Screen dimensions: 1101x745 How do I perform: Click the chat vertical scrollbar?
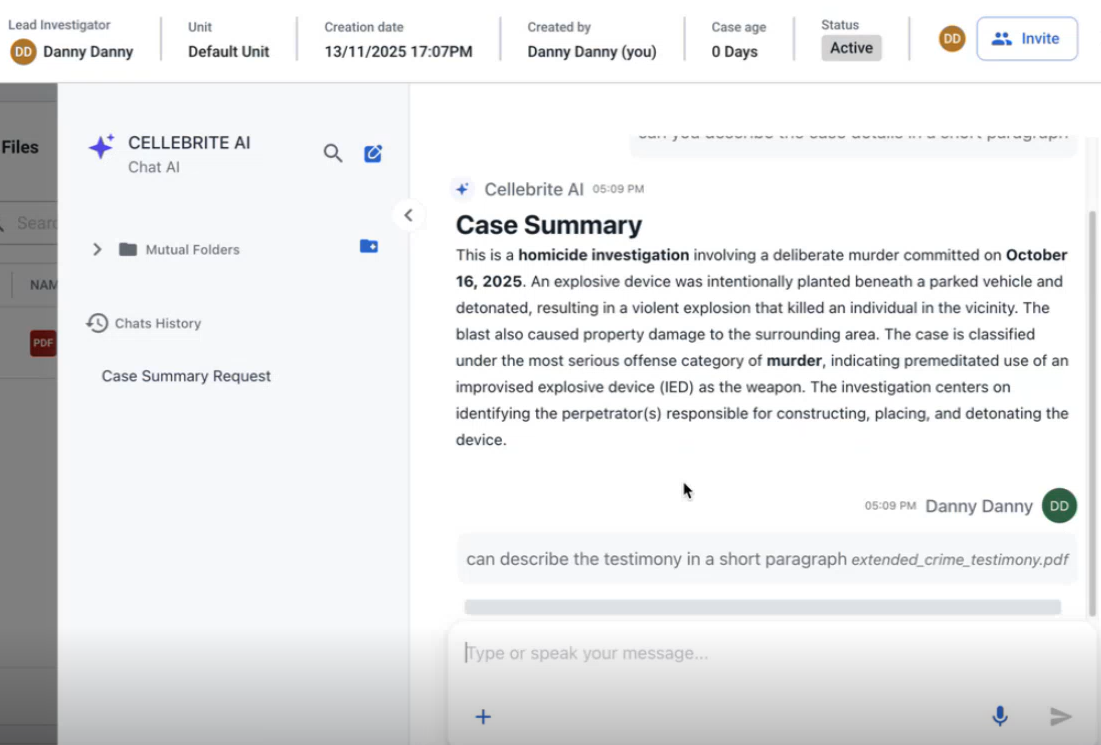click(x=1092, y=400)
